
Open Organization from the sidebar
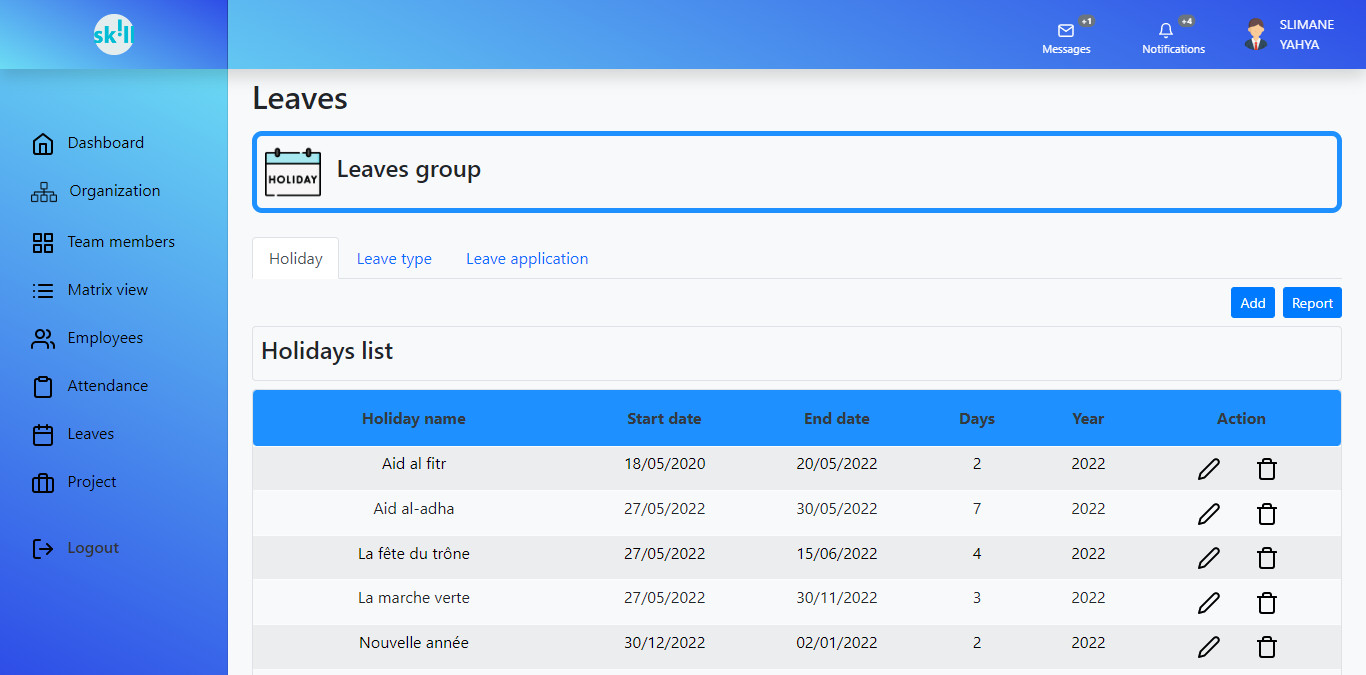(114, 191)
